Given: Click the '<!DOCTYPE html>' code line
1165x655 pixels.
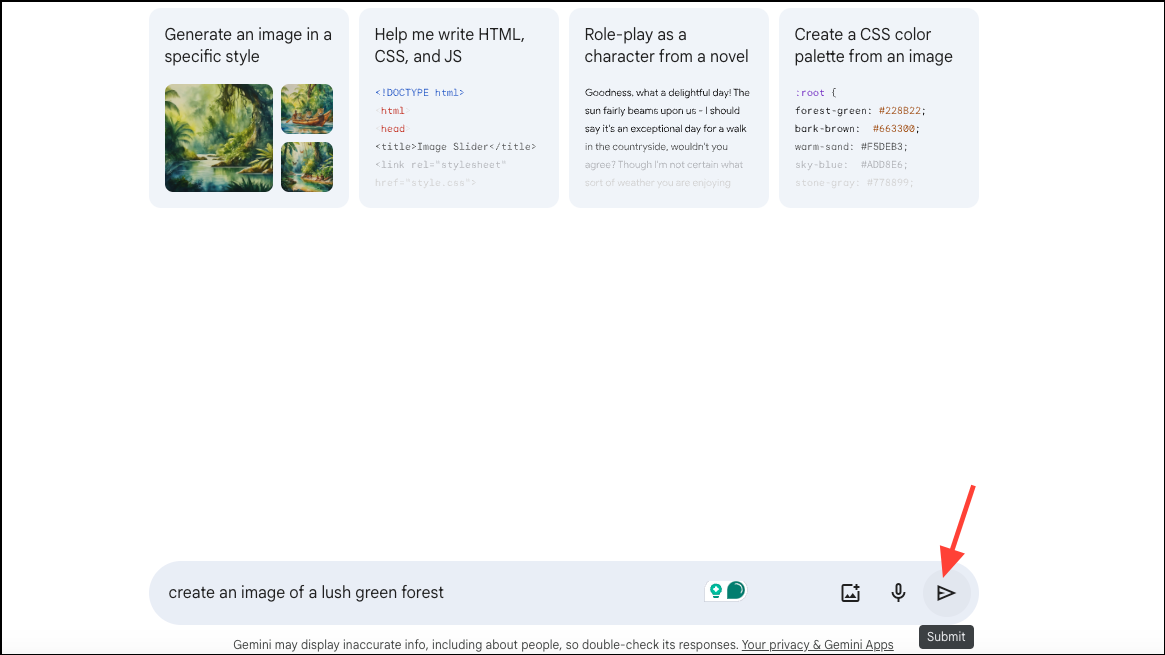Looking at the screenshot, I should 419,93.
